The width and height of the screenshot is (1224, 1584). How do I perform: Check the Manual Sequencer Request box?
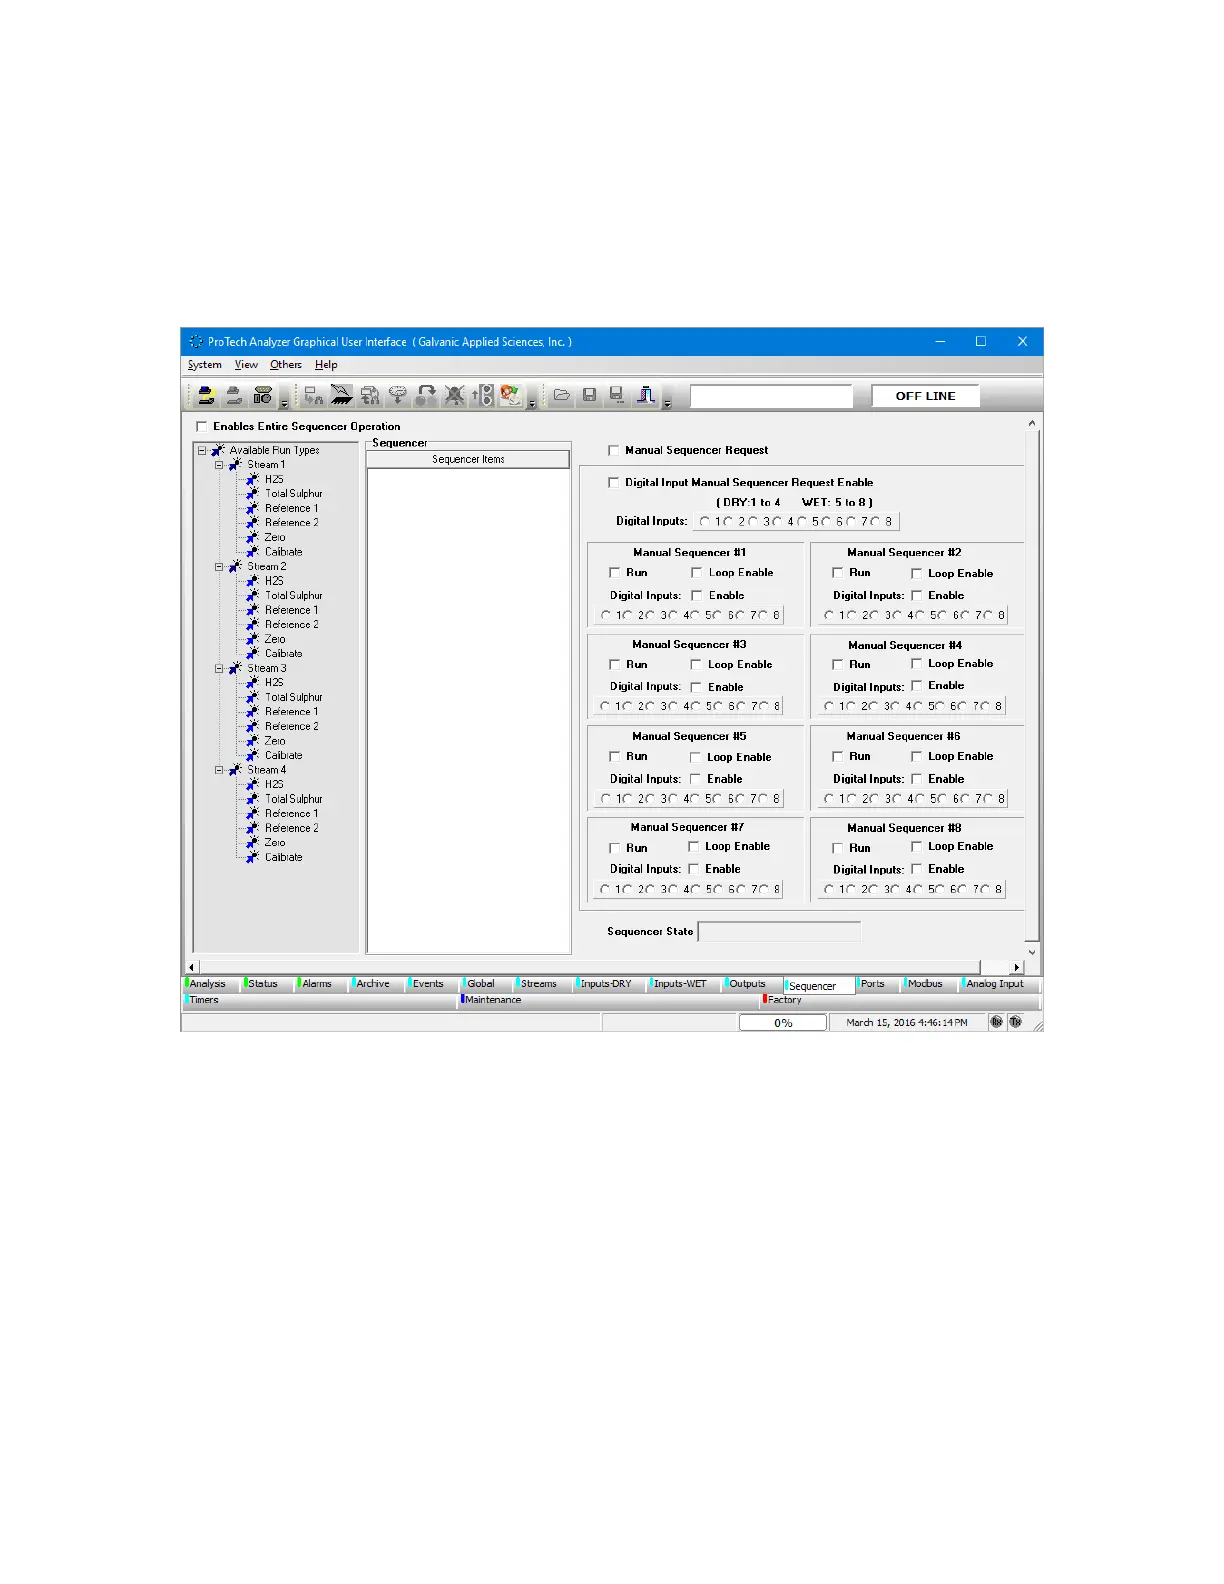coord(614,451)
